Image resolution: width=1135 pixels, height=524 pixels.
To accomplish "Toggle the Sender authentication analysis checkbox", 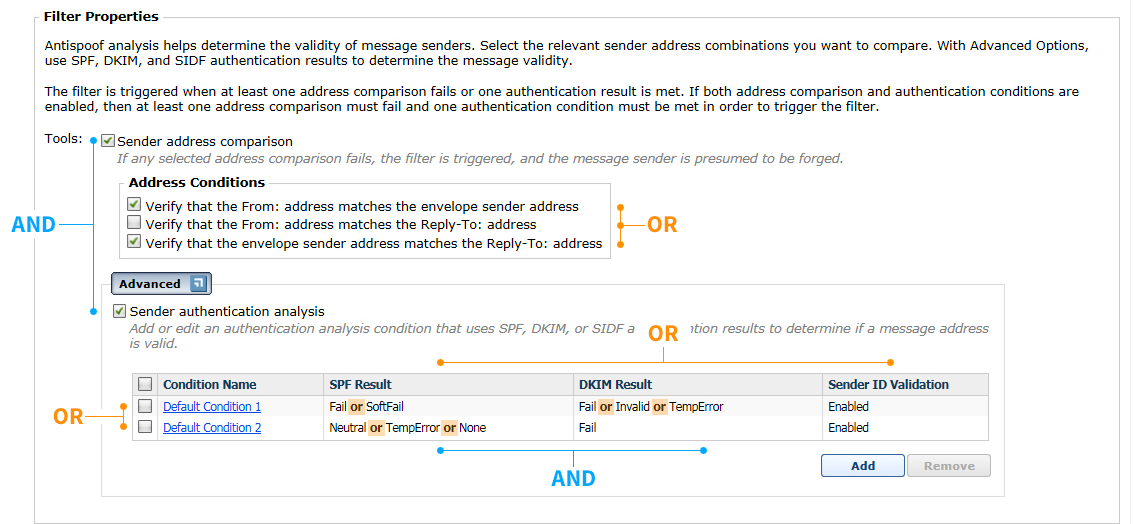I will (120, 311).
